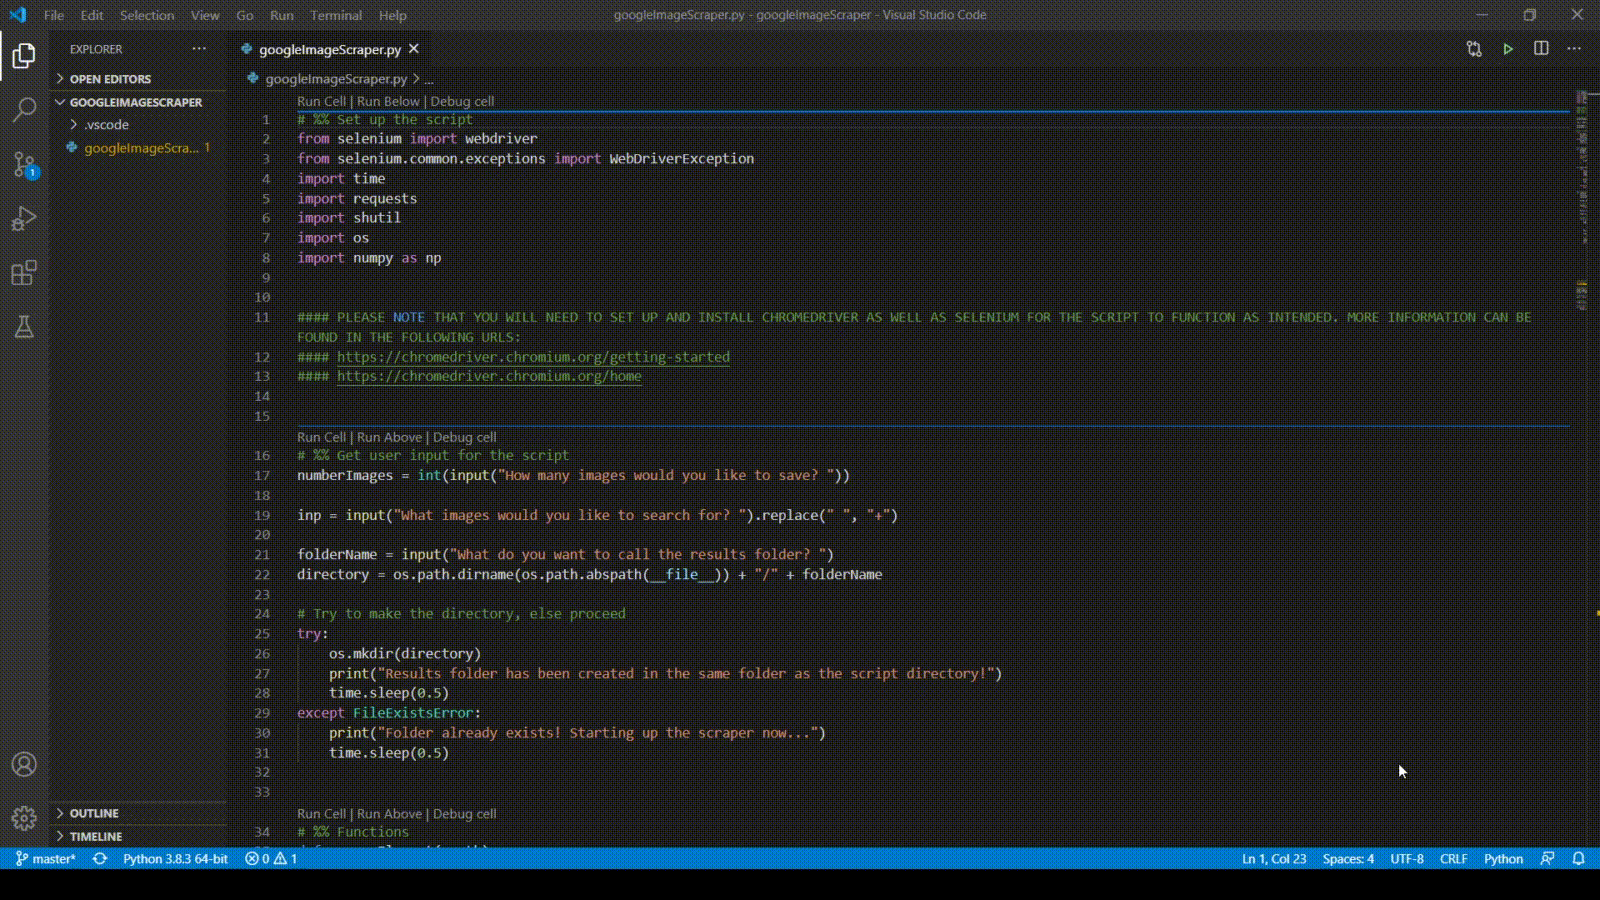
Task: Place cursor on the os.mkdir(directory) line
Action: point(405,654)
